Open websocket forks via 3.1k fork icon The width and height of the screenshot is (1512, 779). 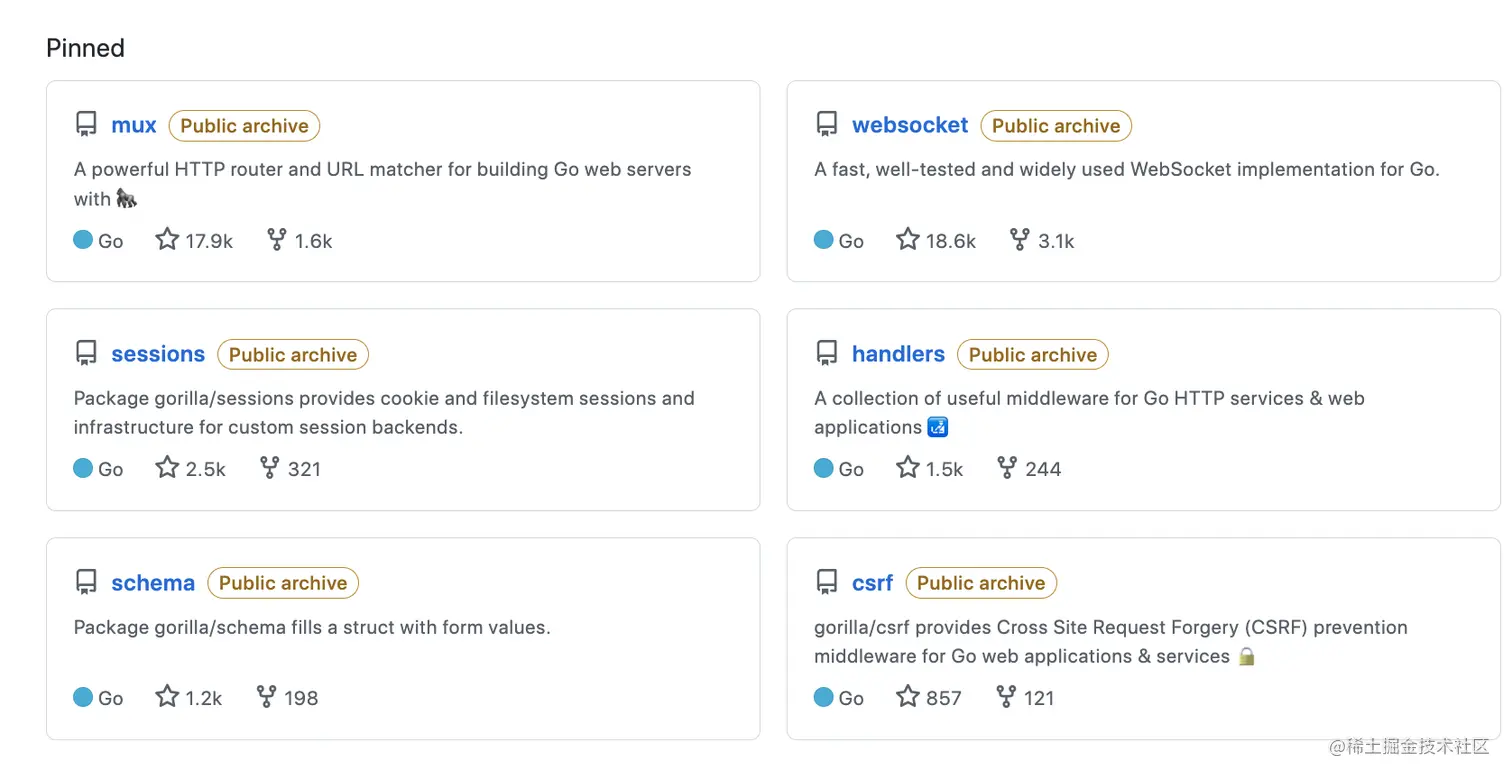pyautogui.click(x=1019, y=240)
